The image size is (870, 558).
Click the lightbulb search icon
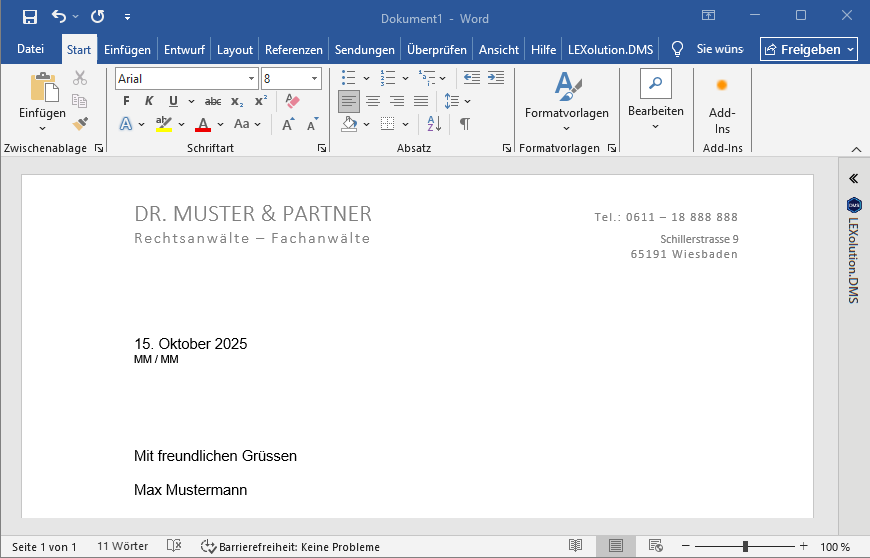(677, 49)
